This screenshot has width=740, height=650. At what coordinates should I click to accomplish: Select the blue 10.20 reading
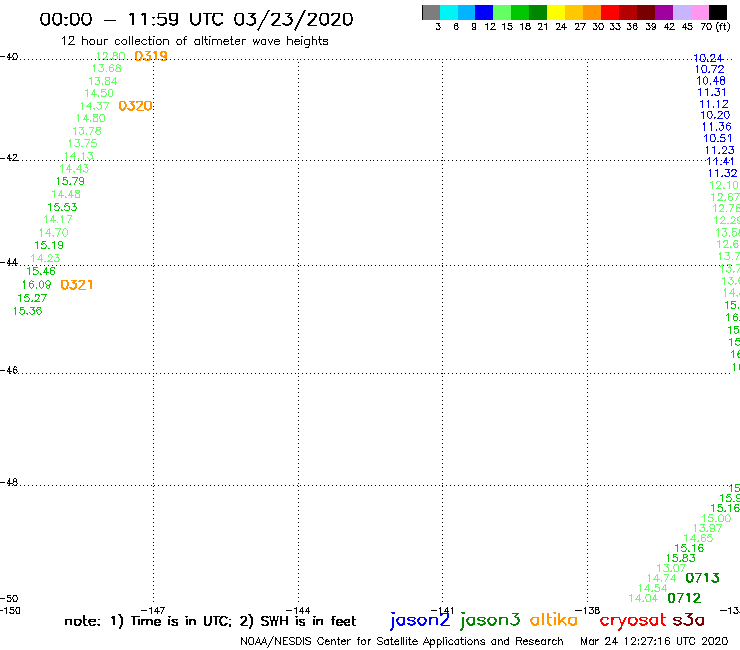tap(715, 116)
